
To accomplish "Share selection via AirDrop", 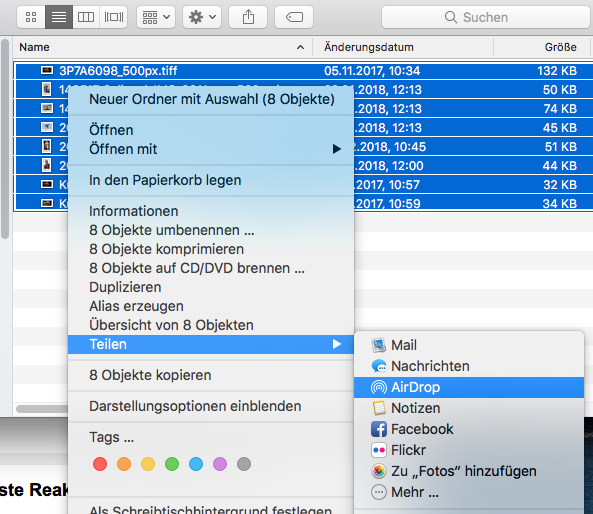I will coord(469,387).
